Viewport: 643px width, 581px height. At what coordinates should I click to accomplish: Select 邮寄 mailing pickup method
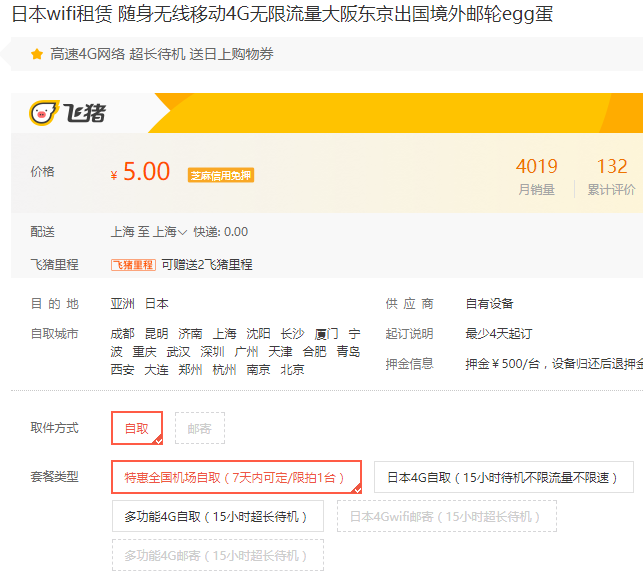coord(200,428)
